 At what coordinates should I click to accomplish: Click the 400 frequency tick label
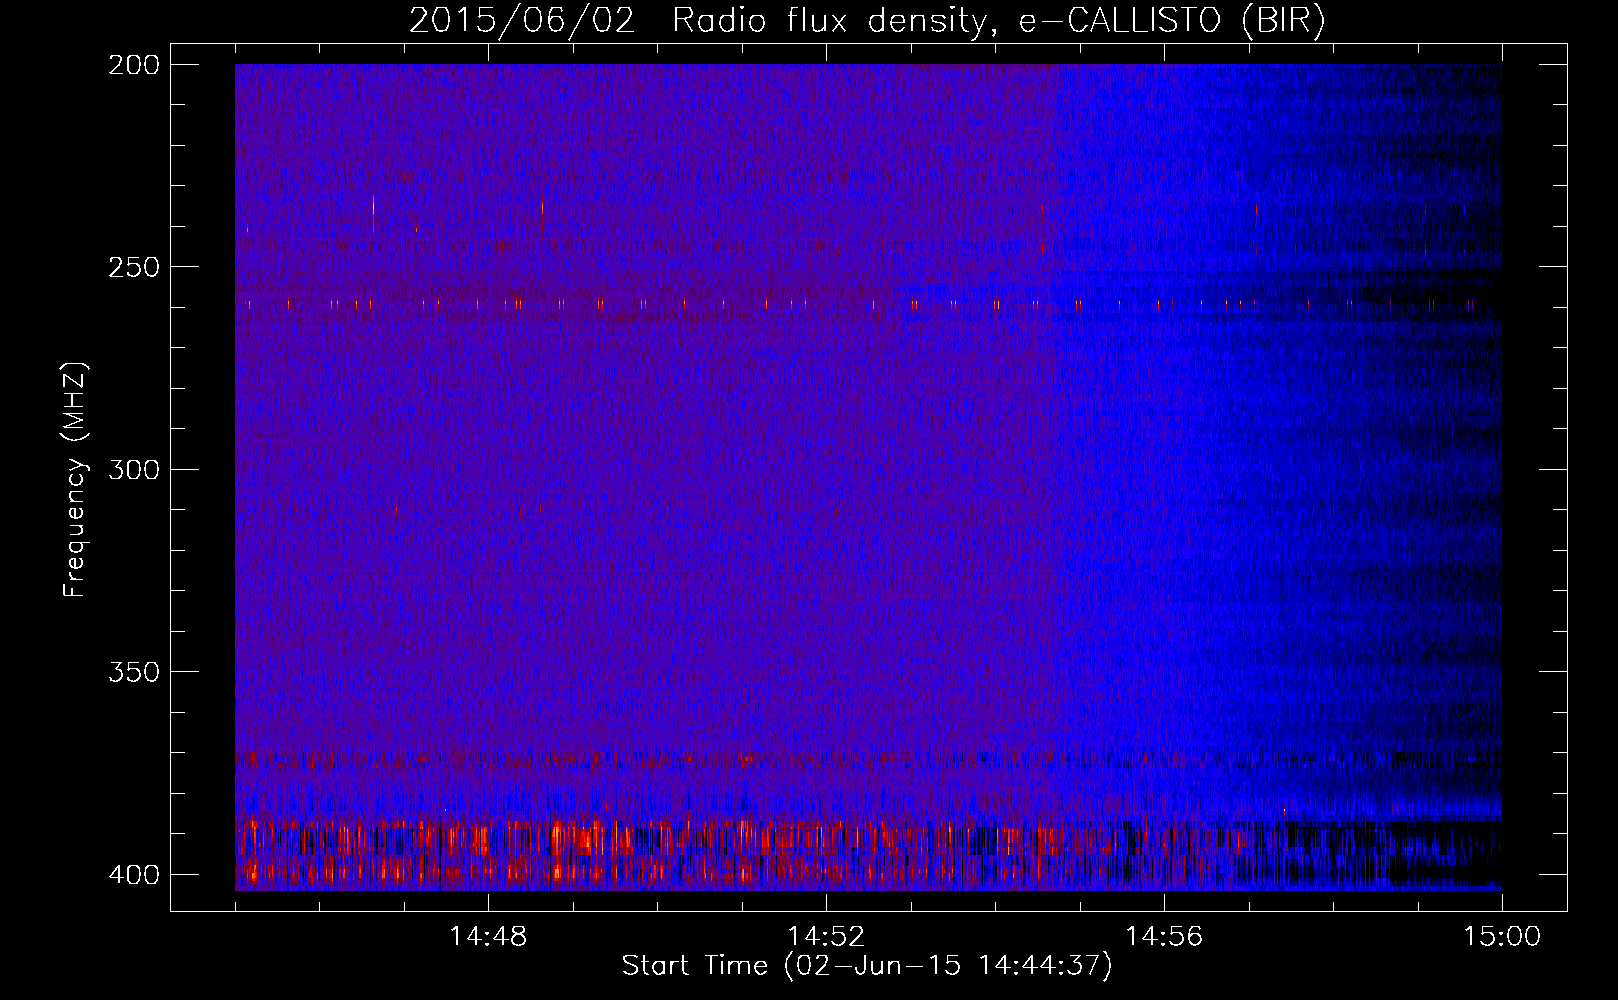(x=133, y=874)
